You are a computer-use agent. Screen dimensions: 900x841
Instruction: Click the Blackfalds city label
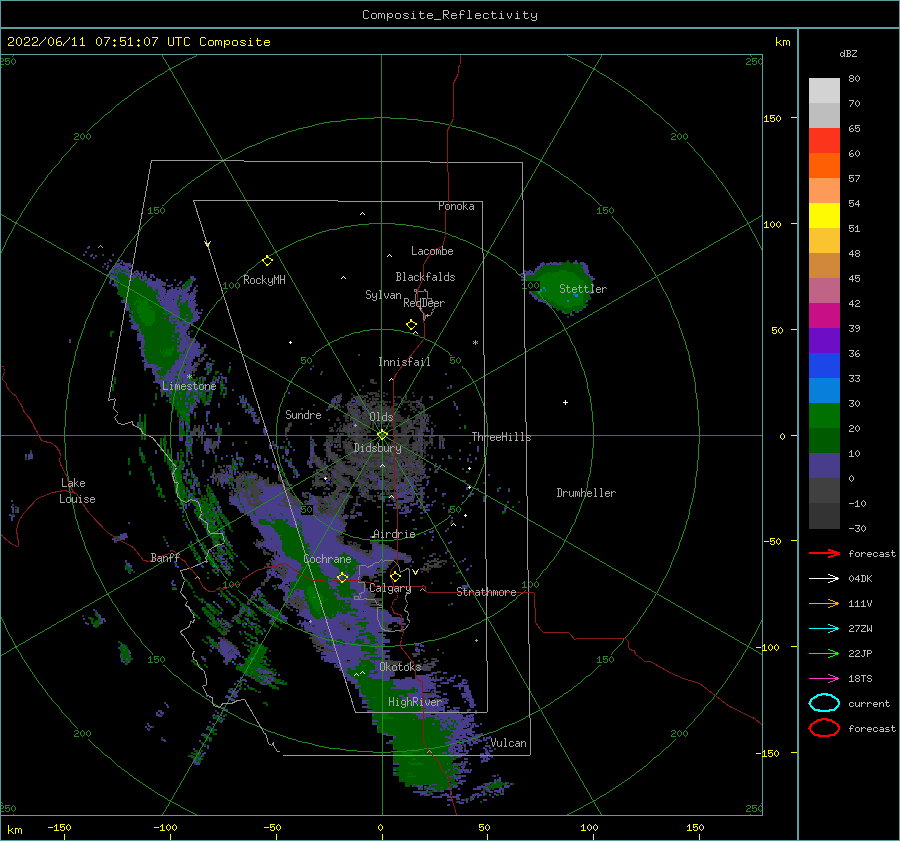425,277
